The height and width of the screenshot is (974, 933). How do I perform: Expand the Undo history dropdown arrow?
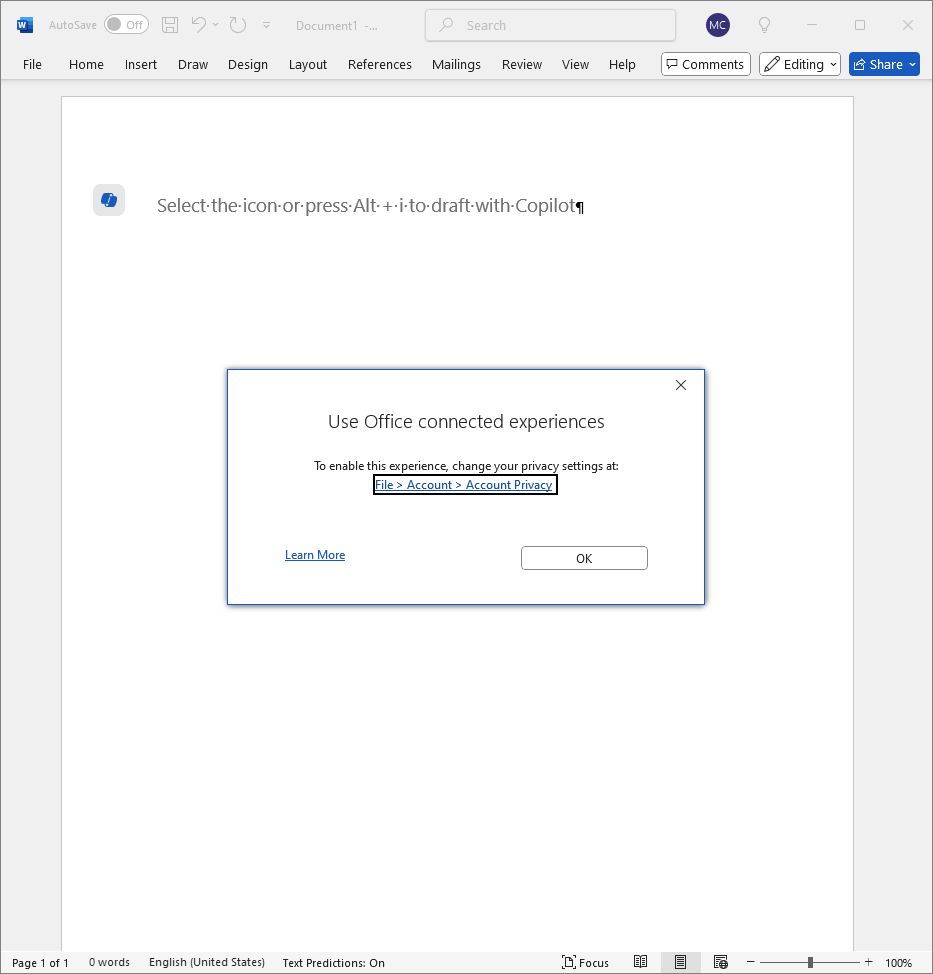point(216,25)
